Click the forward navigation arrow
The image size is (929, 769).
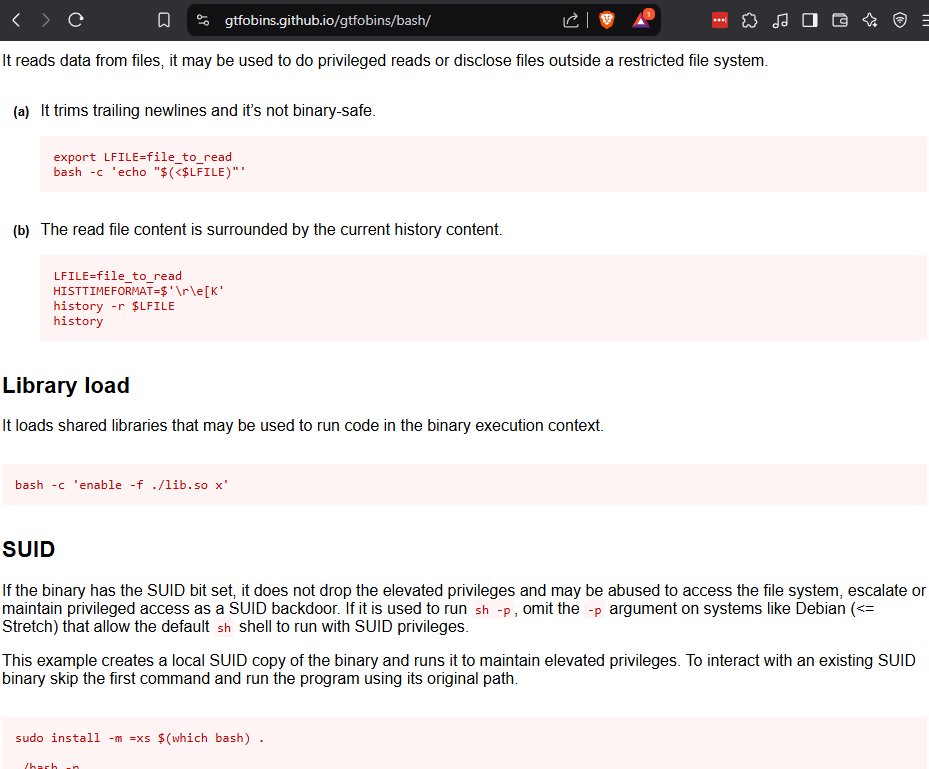pos(46,19)
